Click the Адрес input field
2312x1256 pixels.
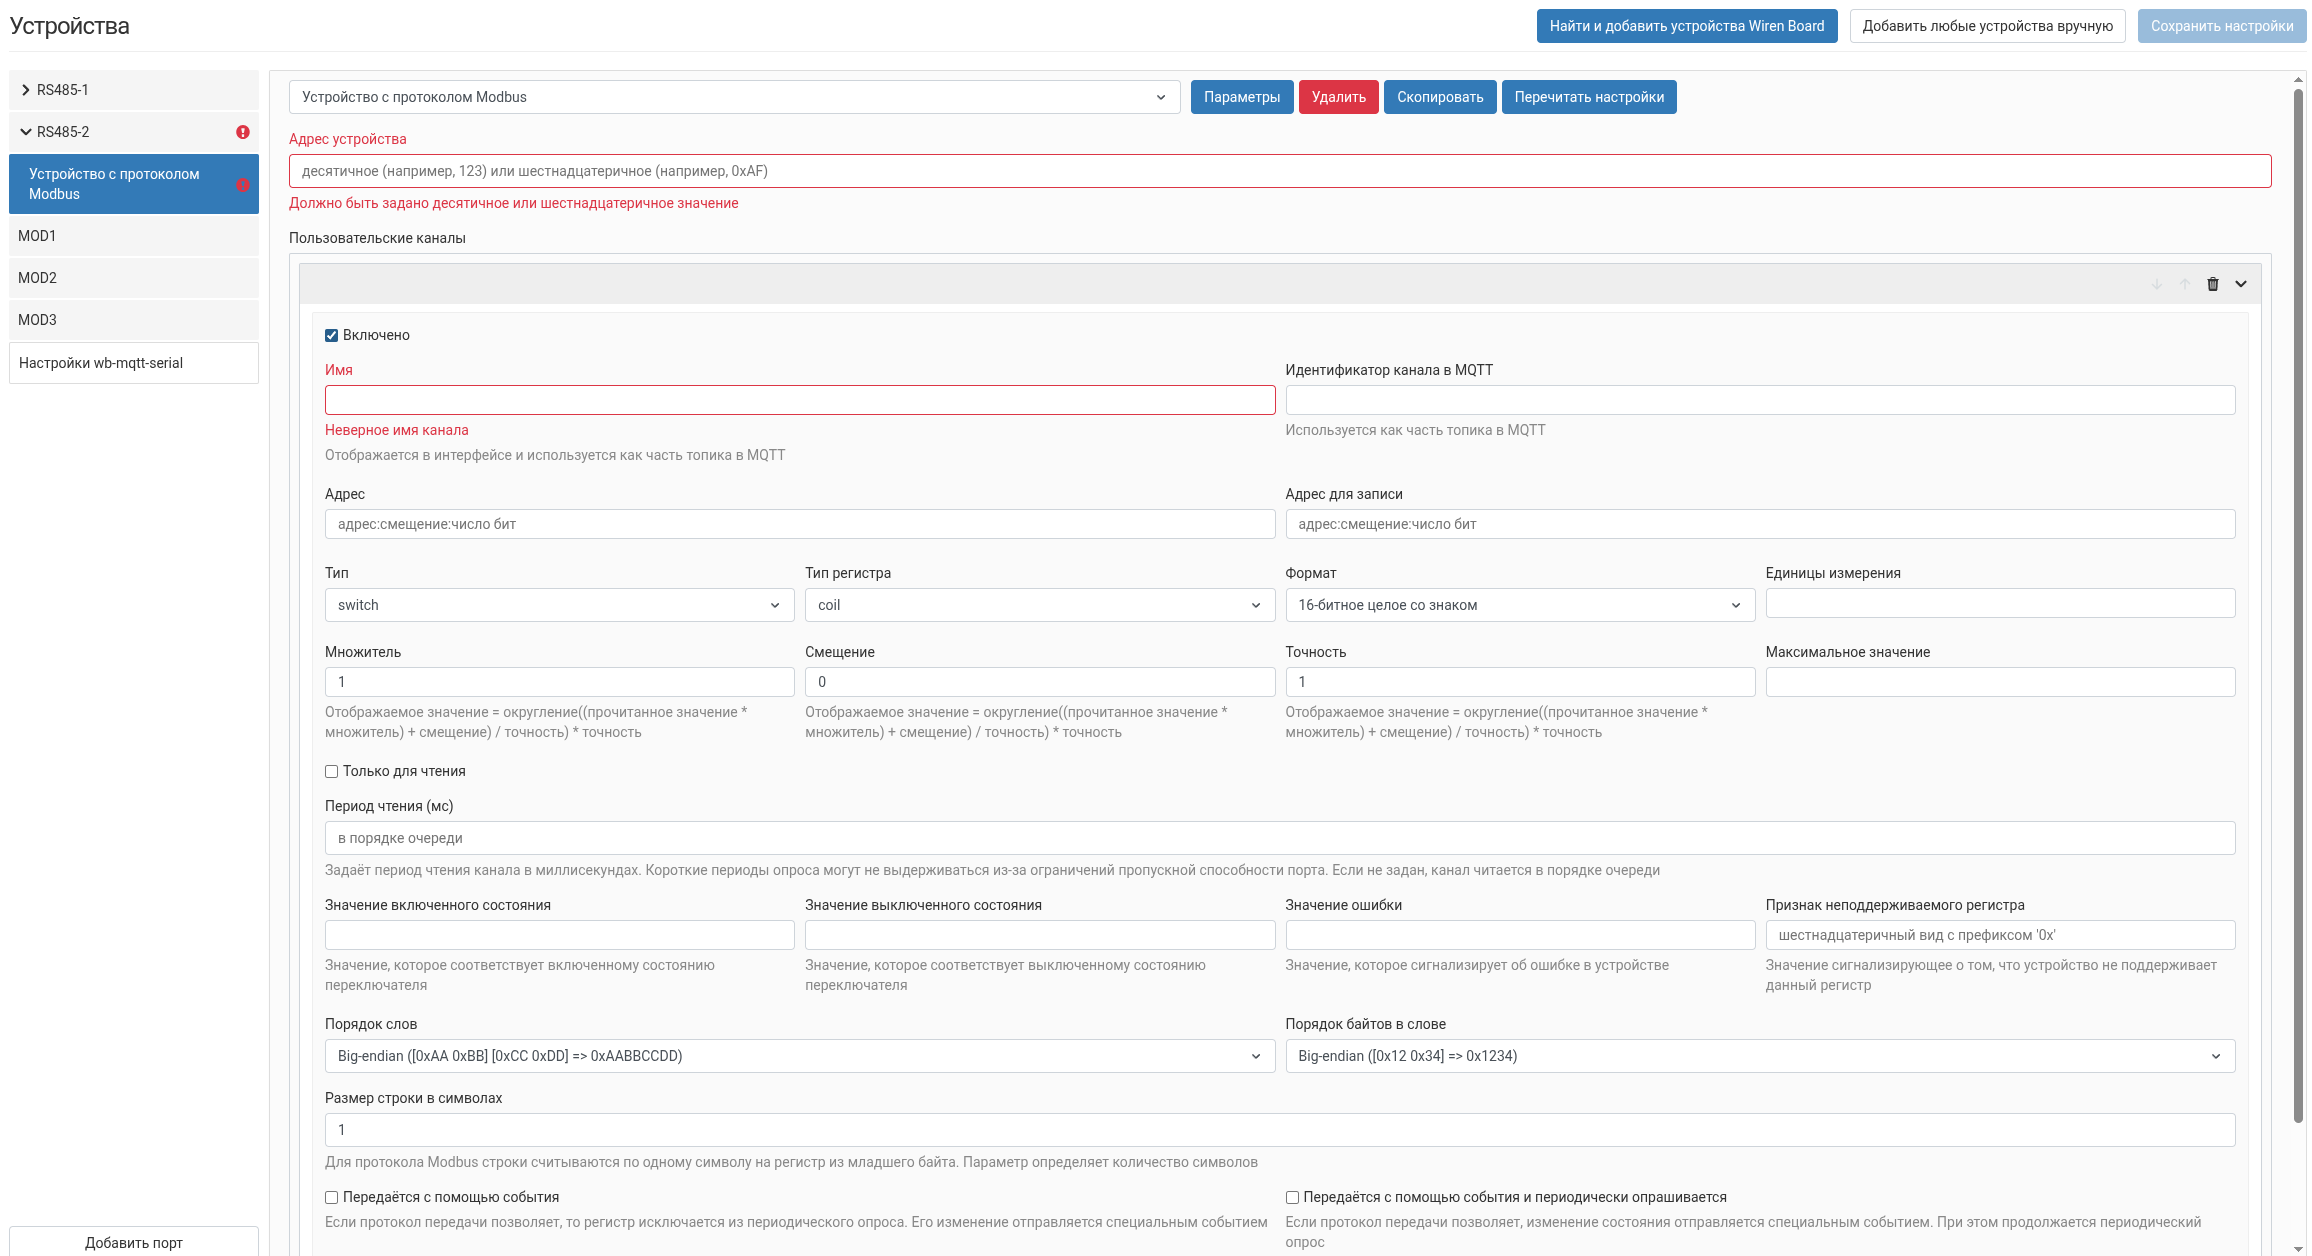(800, 524)
